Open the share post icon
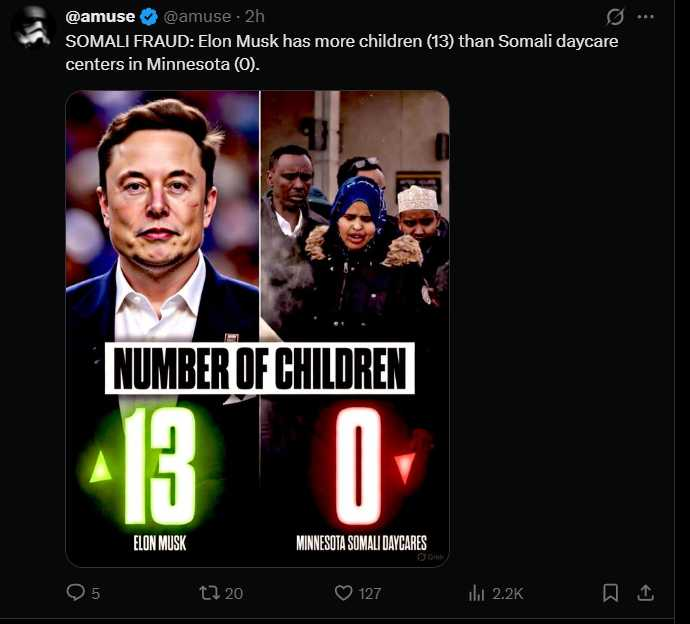The height and width of the screenshot is (624, 690). click(646, 593)
